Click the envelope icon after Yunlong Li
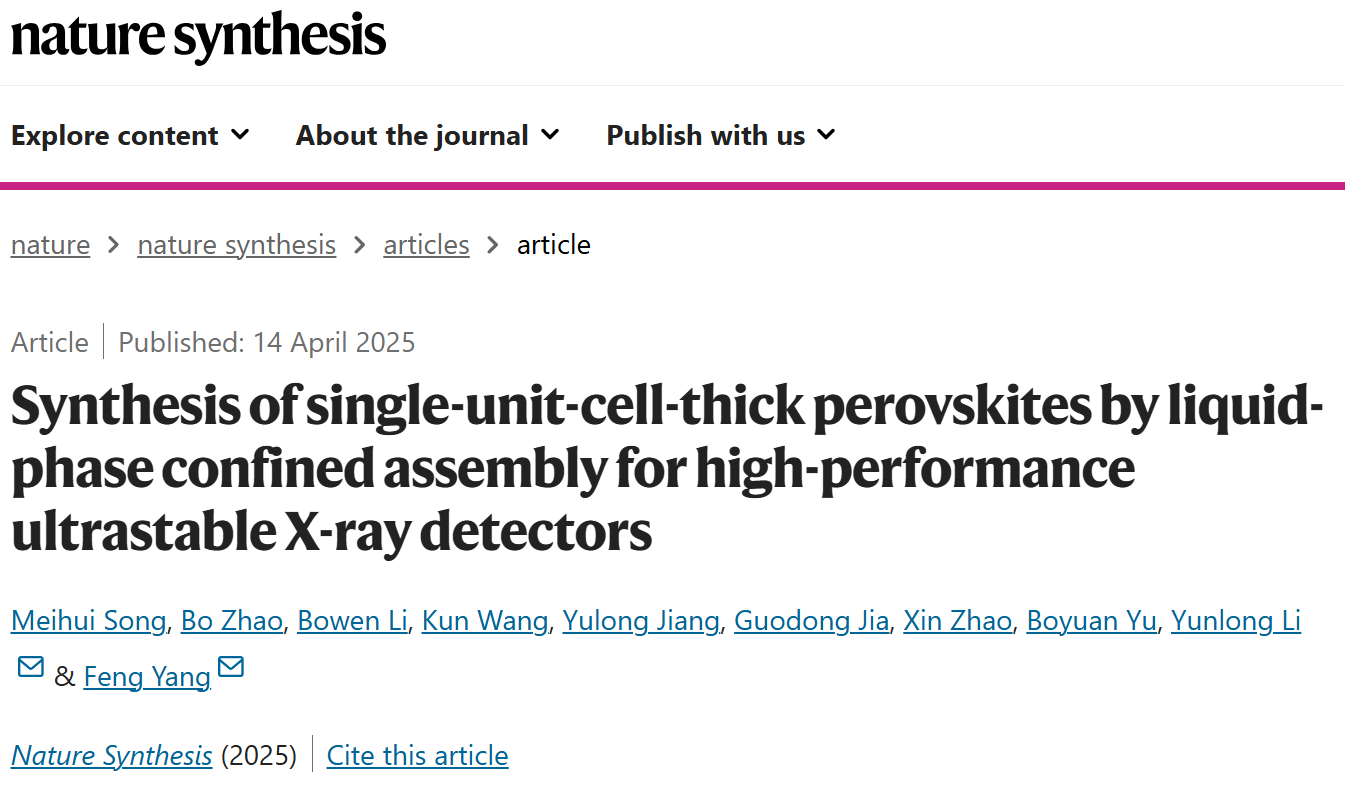This screenshot has height=790, width=1345. pos(31,666)
